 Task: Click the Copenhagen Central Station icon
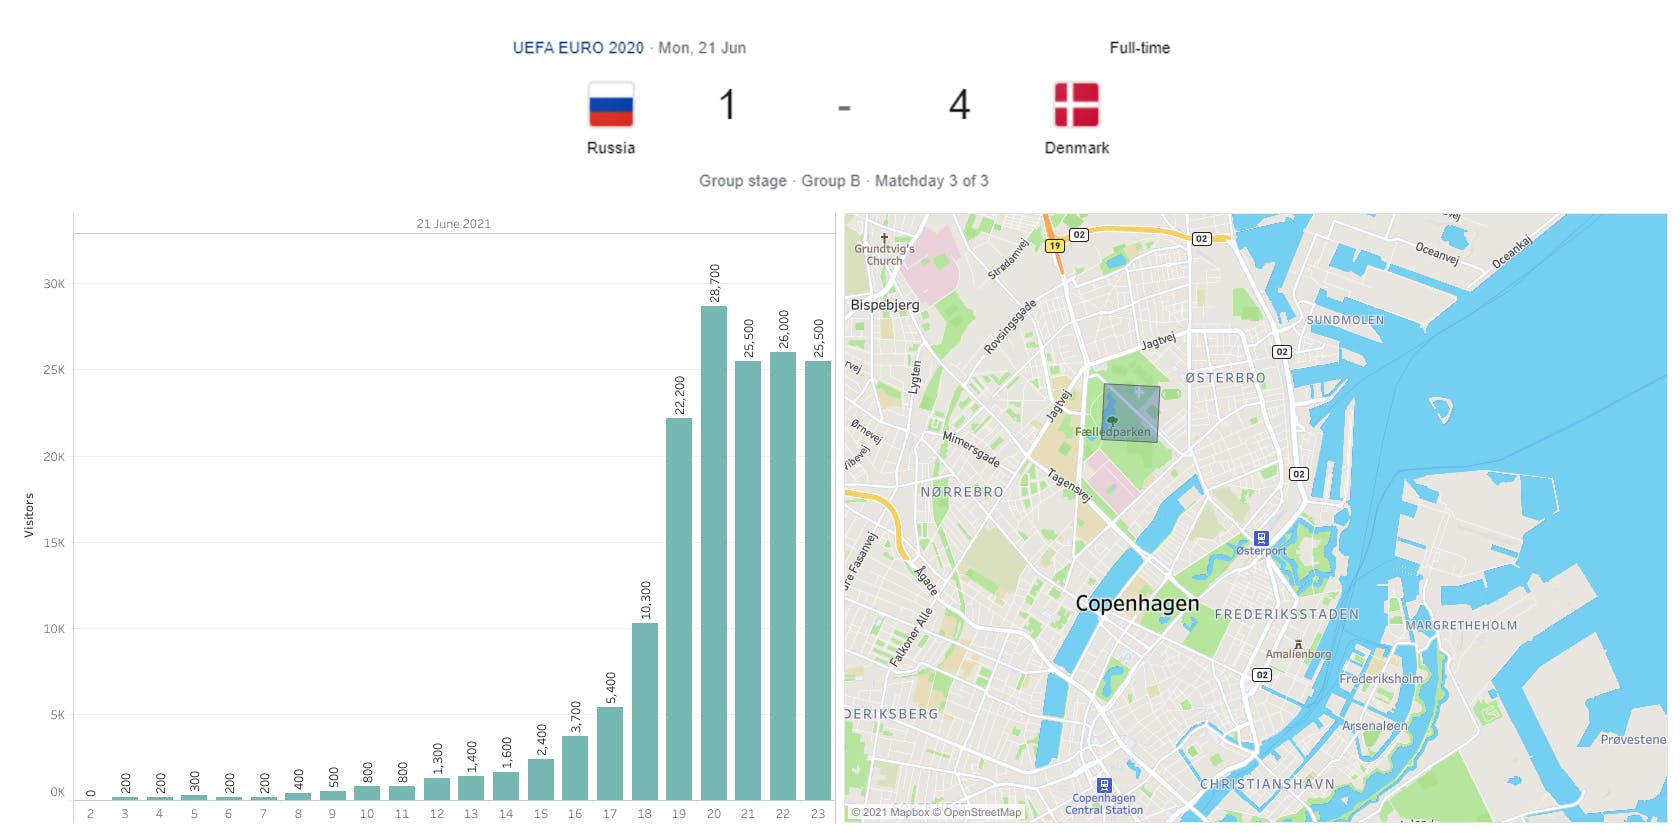click(x=1104, y=785)
